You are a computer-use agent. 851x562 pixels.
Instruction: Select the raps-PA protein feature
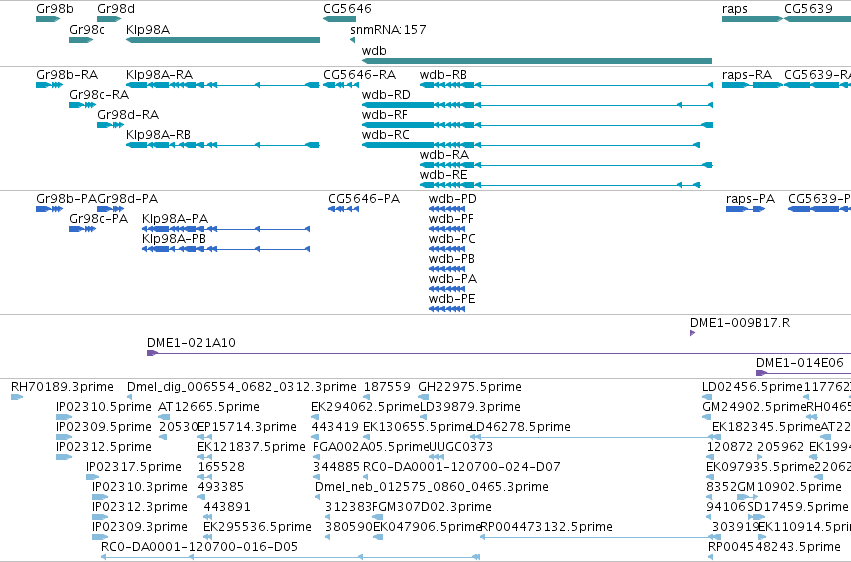pos(746,209)
